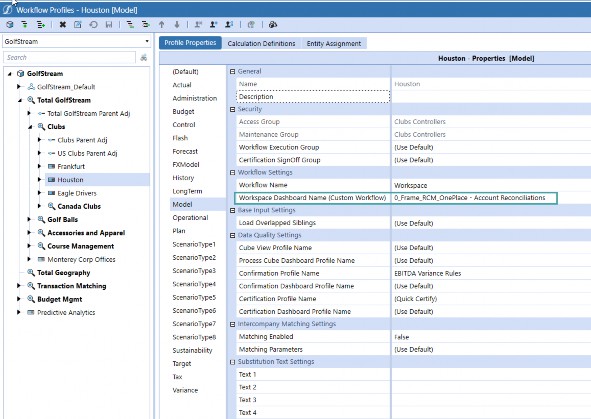The width and height of the screenshot is (591, 419).
Task: Click the cube root profile toolbar icon
Action: [x=9, y=24]
